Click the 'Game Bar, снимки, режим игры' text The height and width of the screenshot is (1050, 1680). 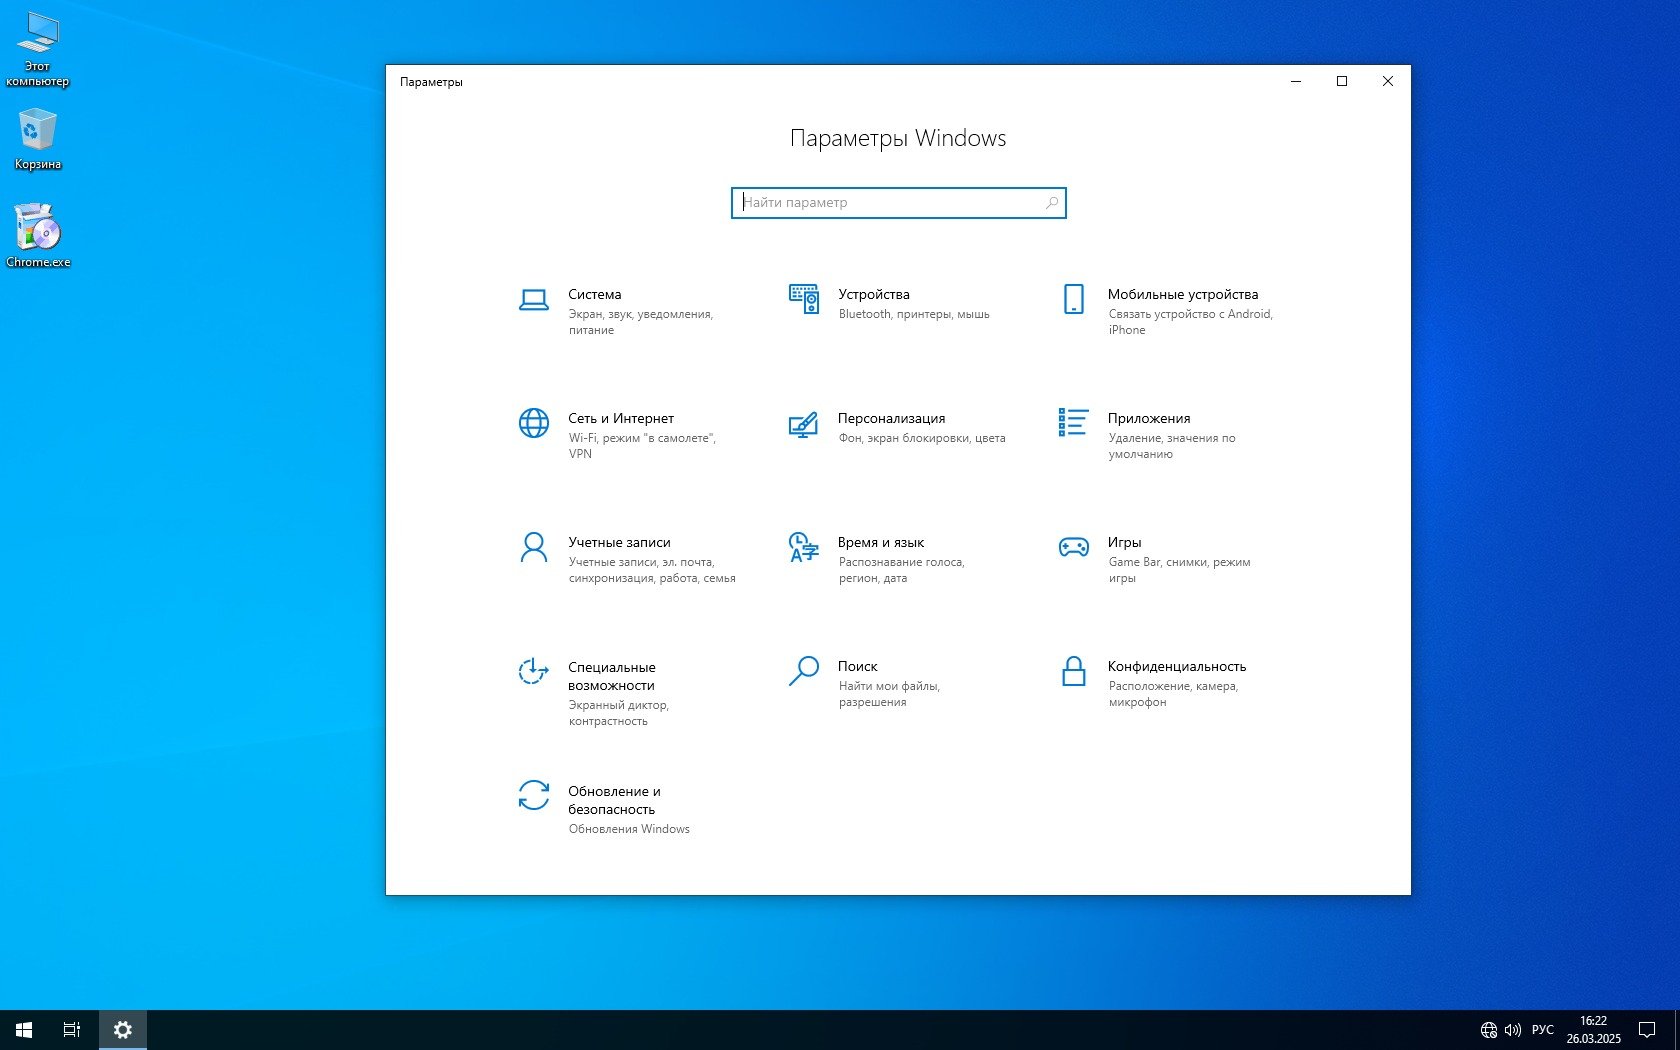tap(1179, 570)
